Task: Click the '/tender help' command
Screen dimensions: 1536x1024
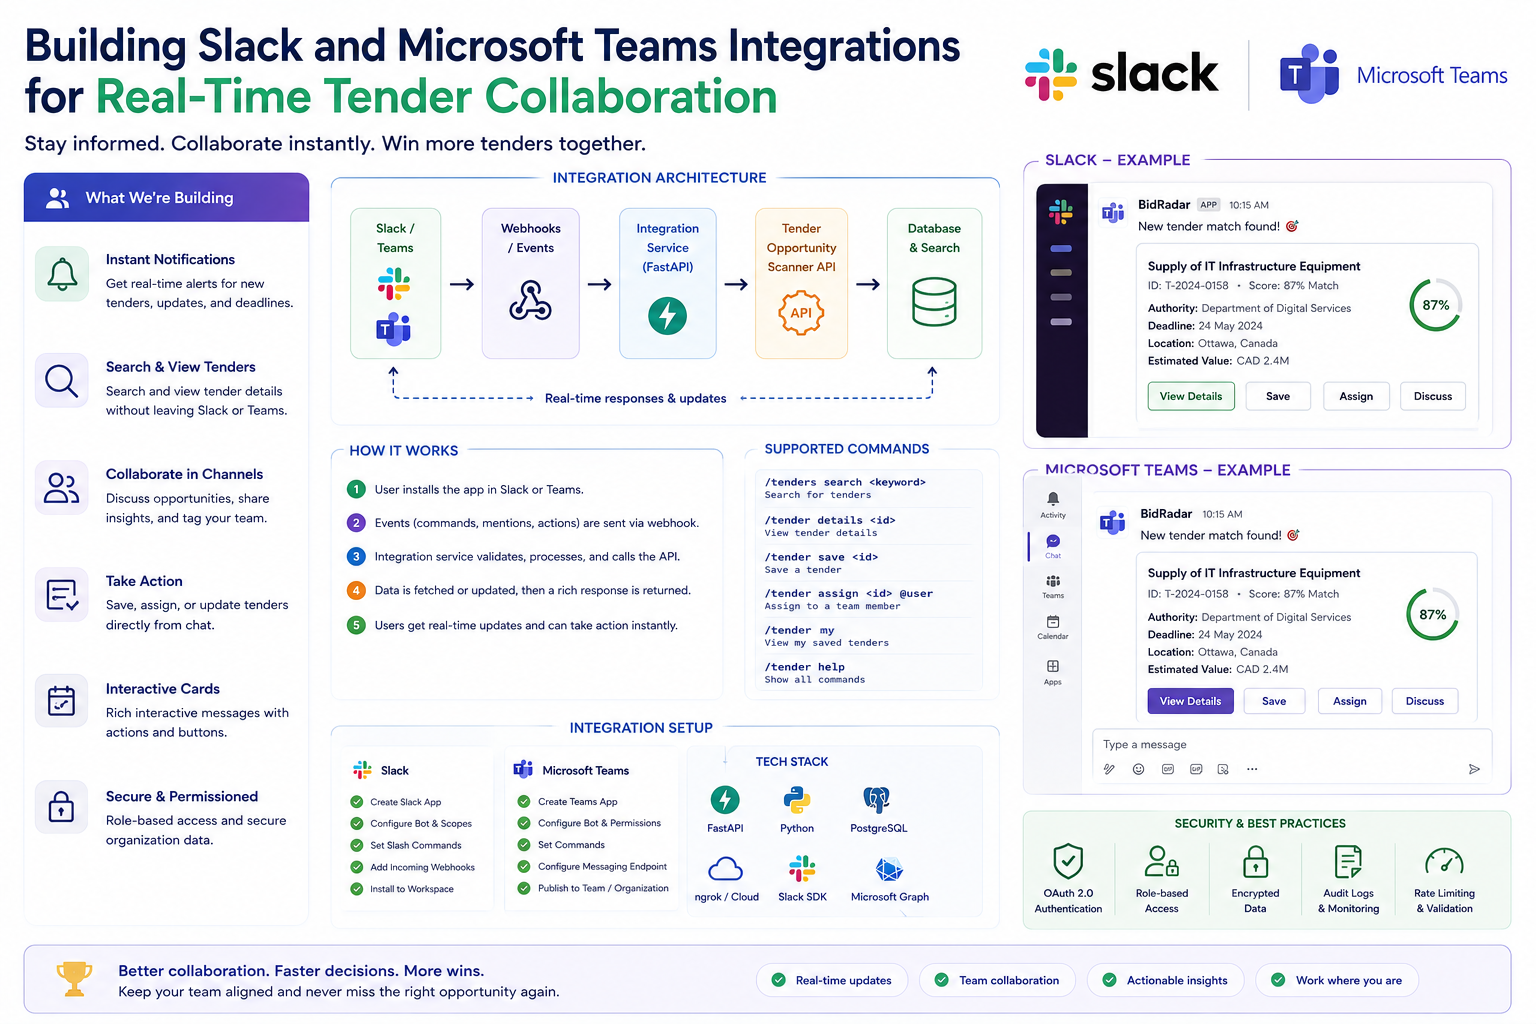Action: click(x=805, y=667)
